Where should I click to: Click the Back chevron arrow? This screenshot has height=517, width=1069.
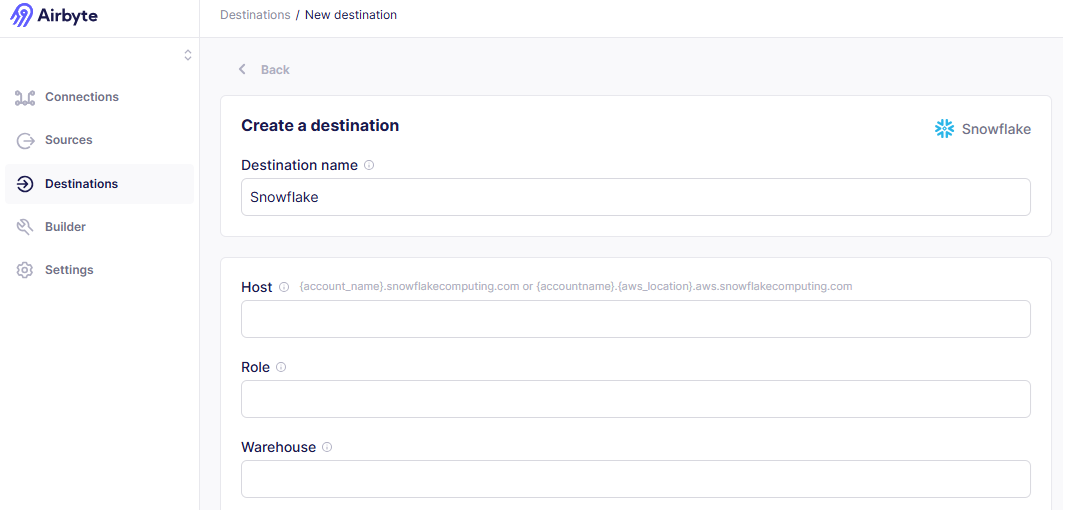[x=242, y=70]
